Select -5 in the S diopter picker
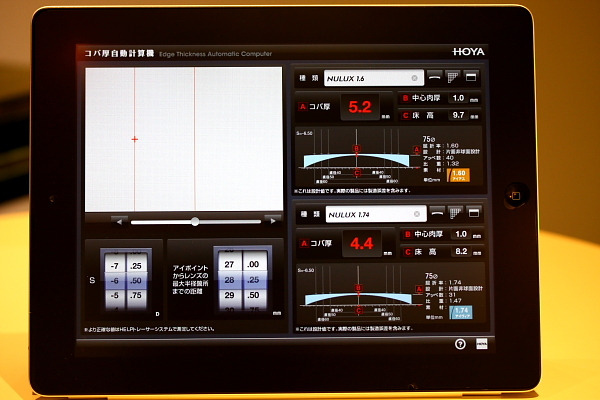Viewport: 600px width, 400px height. pyautogui.click(x=115, y=295)
